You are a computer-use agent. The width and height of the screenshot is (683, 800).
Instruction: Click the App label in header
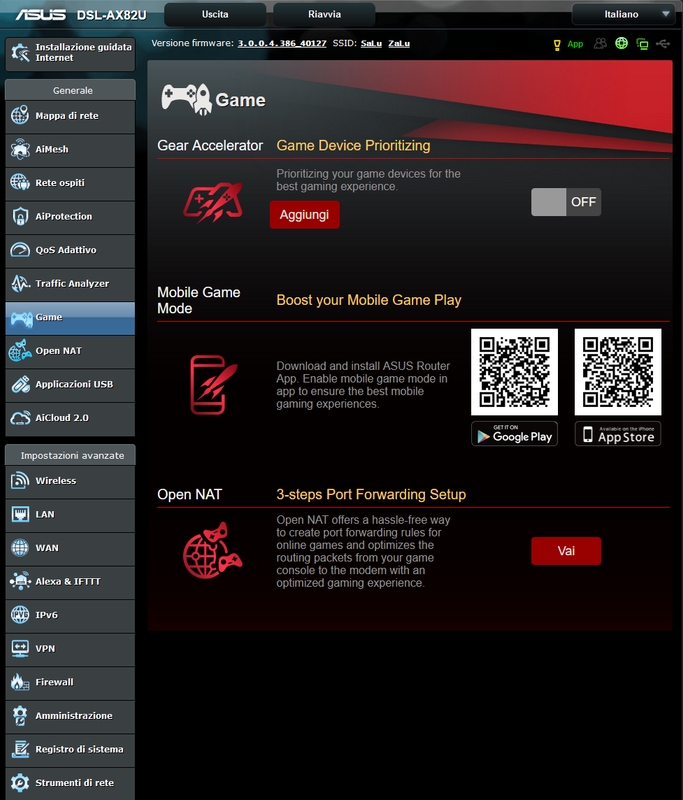click(x=575, y=44)
